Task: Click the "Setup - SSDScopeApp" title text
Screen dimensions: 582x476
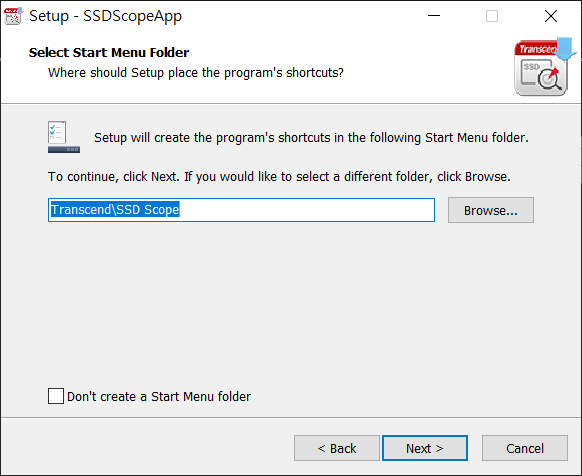Action: [105, 16]
